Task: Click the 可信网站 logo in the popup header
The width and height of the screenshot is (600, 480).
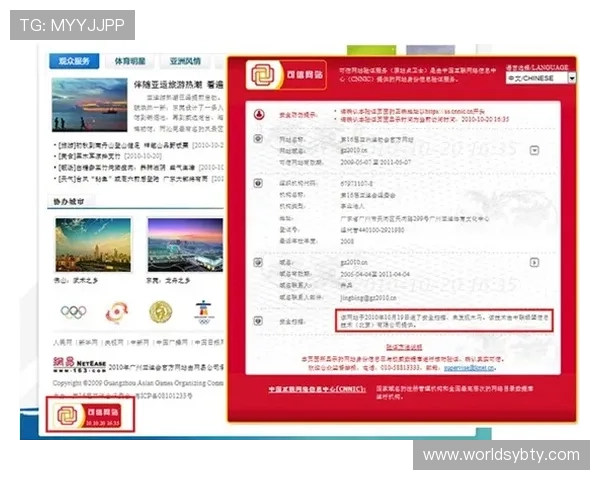Action: pos(286,75)
